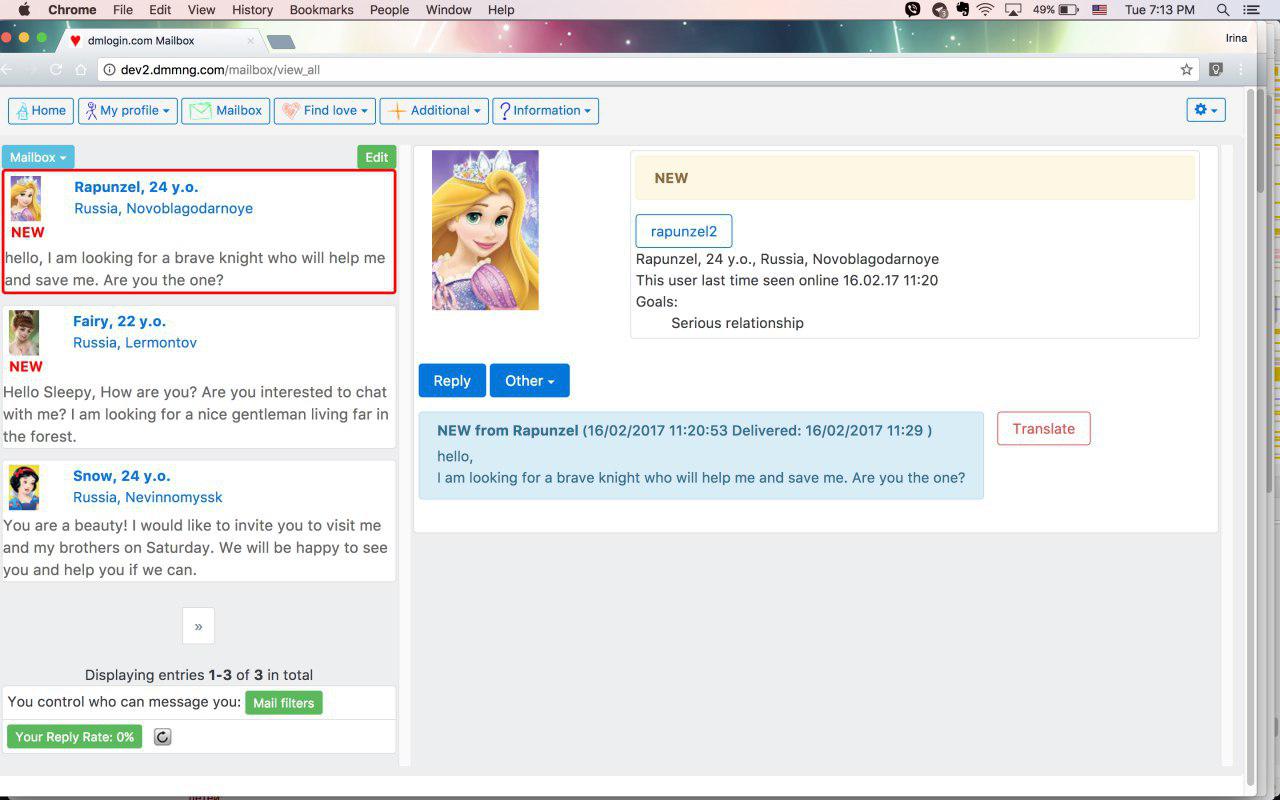Open the Edit menu in menu bar

[160, 10]
